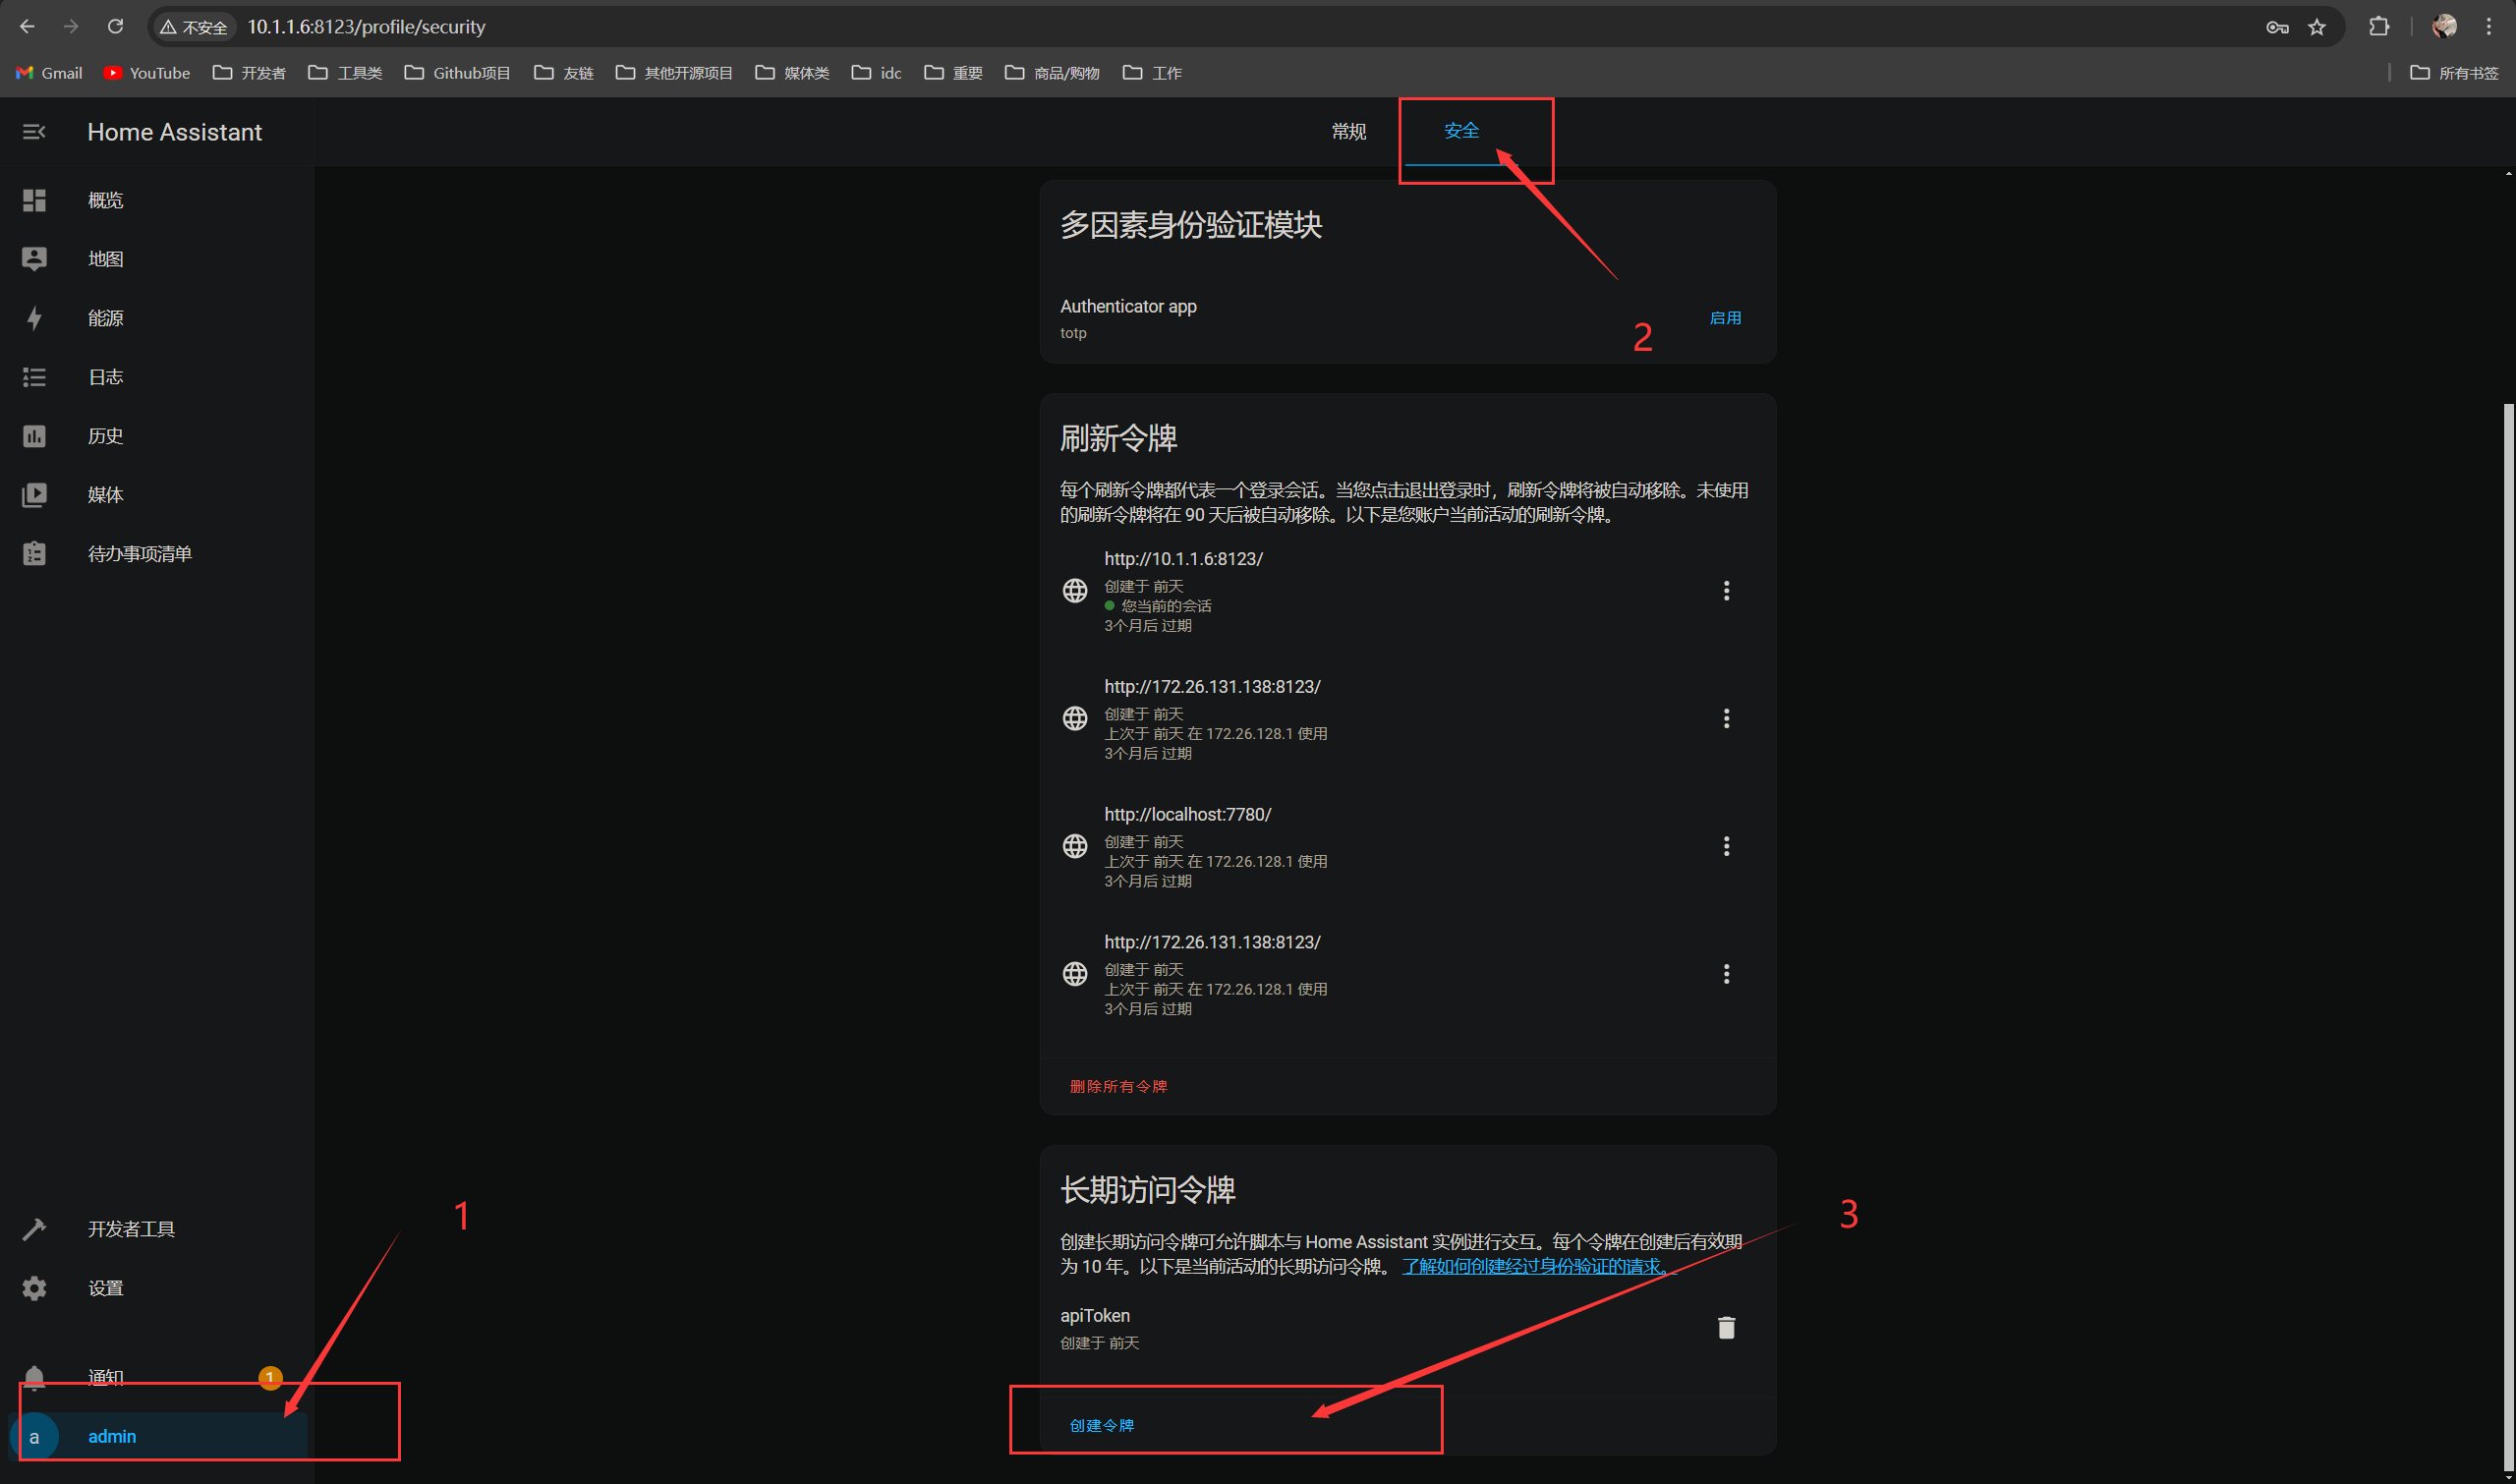The width and height of the screenshot is (2516, 1484).
Task: Open the 待办事项清单 to-do list
Action: pyautogui.click(x=139, y=554)
